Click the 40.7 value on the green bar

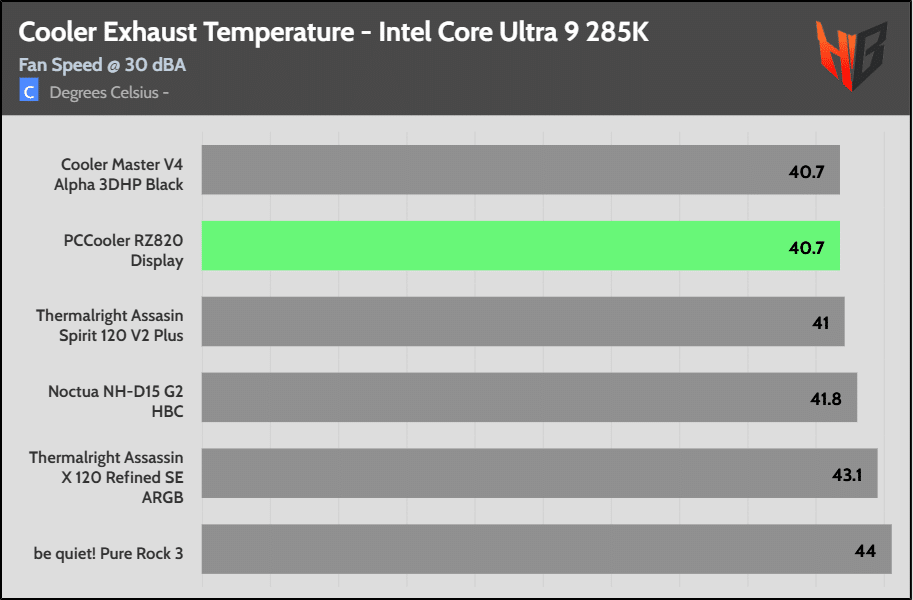click(806, 247)
